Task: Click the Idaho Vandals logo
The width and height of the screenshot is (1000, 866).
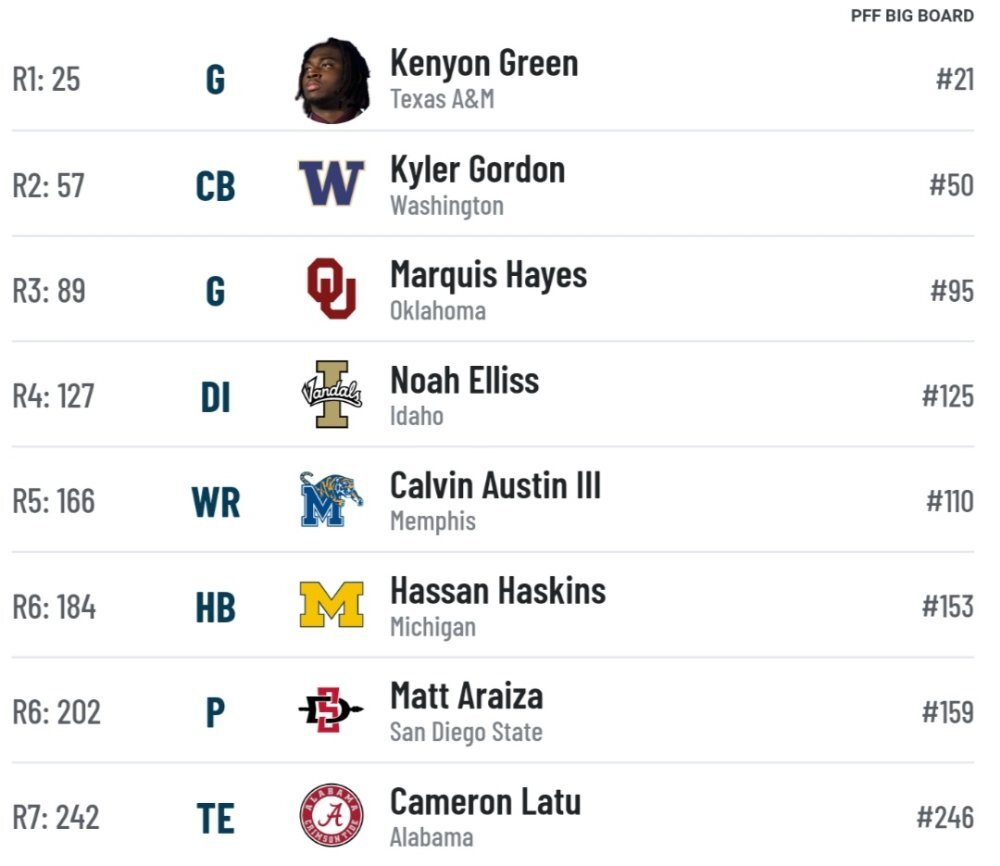Action: pos(332,394)
